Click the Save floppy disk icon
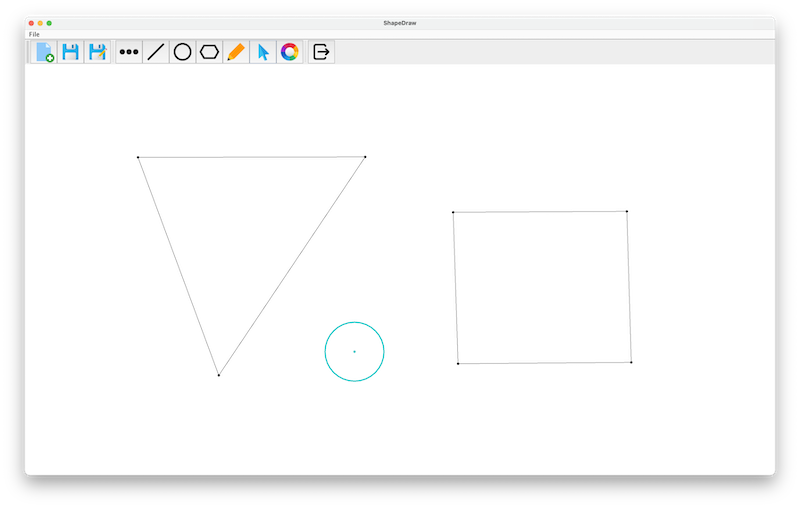 click(71, 52)
